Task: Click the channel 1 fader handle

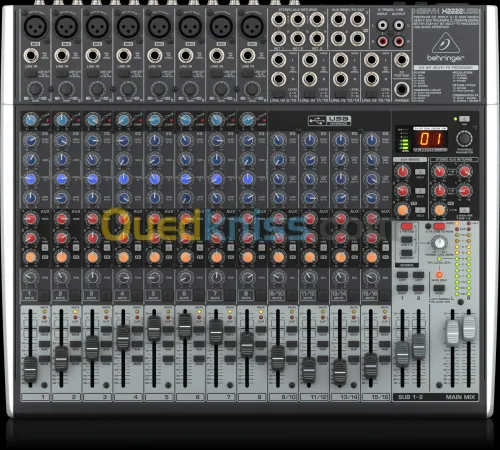Action: (30, 369)
